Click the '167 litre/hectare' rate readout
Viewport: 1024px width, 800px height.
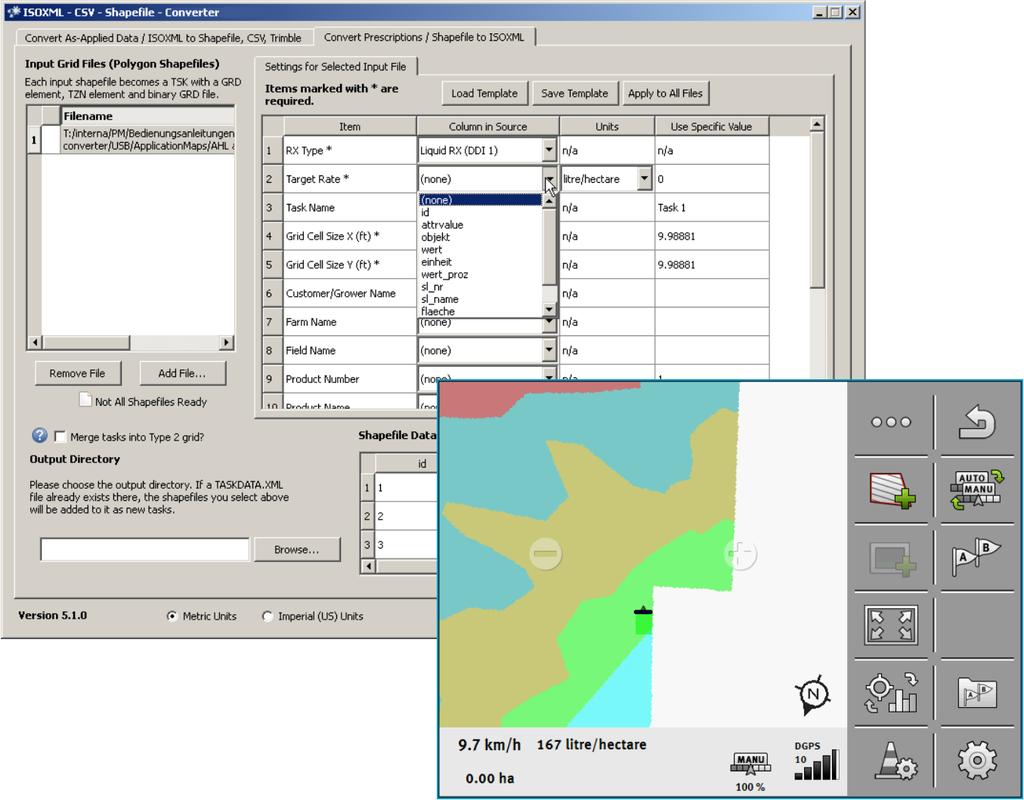click(592, 744)
